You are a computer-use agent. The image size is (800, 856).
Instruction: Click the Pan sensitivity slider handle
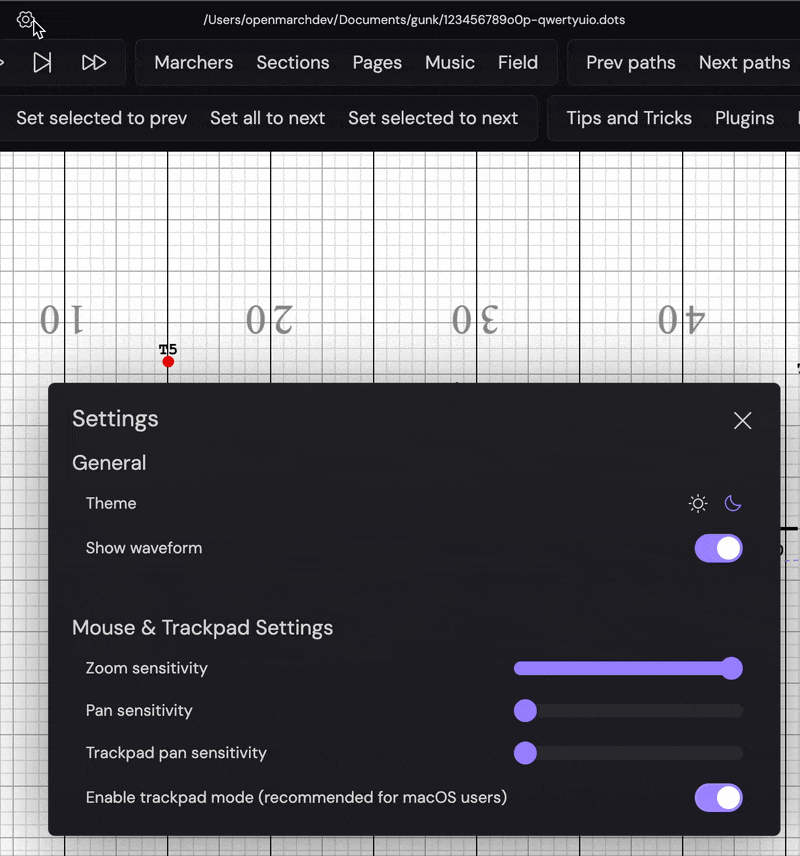(x=525, y=711)
